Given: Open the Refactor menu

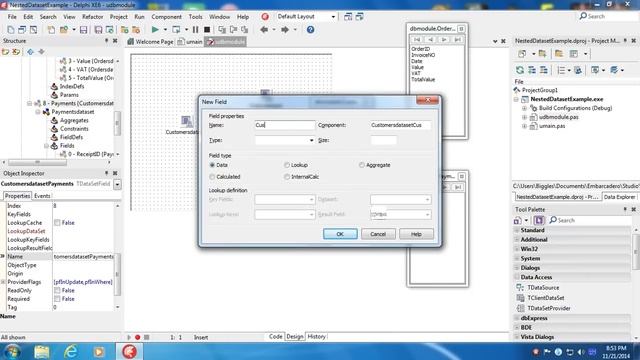Looking at the screenshot, I should [93, 17].
